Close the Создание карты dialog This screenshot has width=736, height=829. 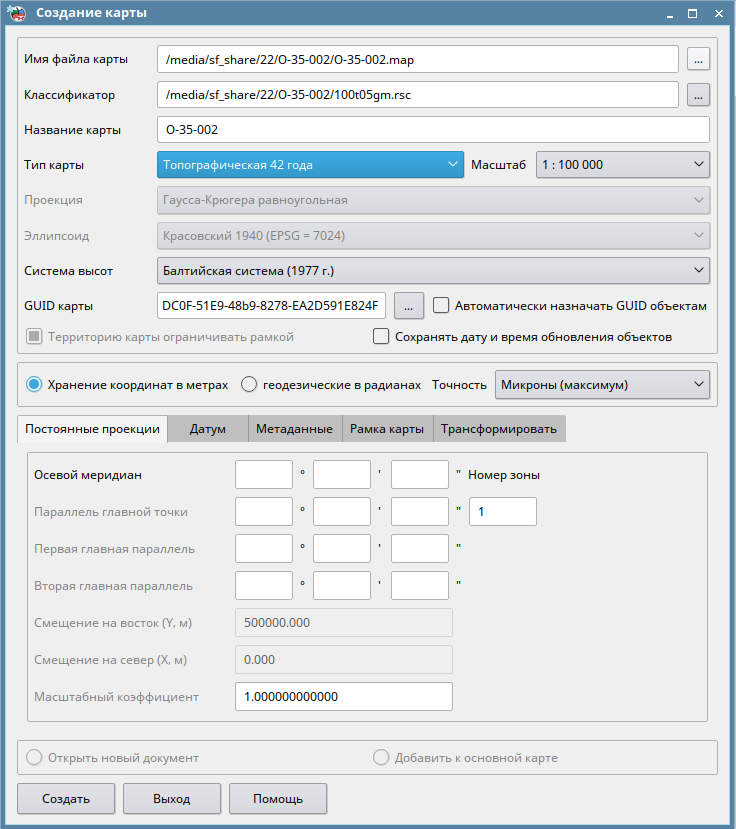716,13
